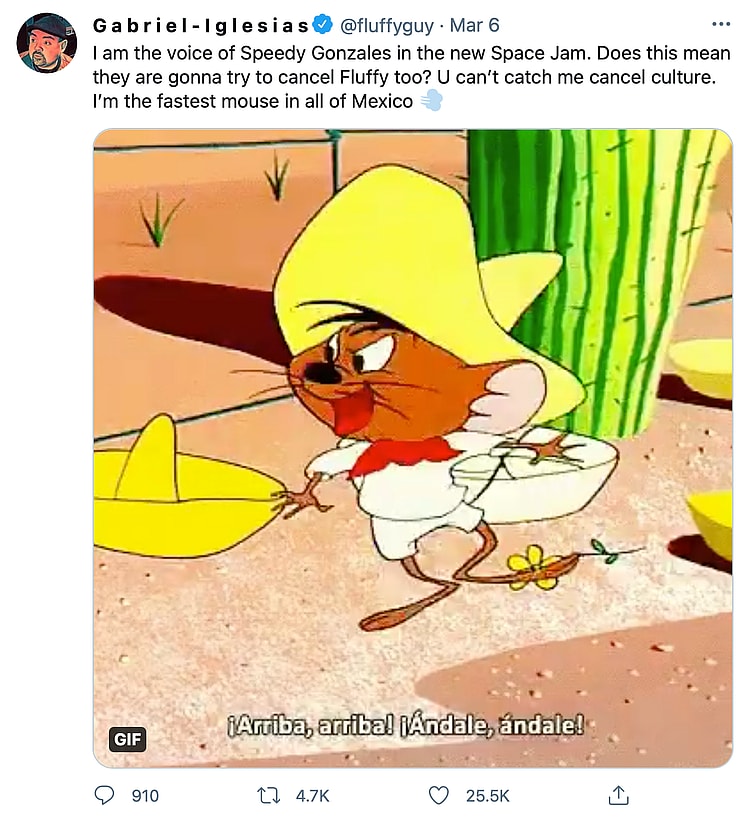750x820 pixels.
Task: Click the share upload icon
Action: click(618, 795)
